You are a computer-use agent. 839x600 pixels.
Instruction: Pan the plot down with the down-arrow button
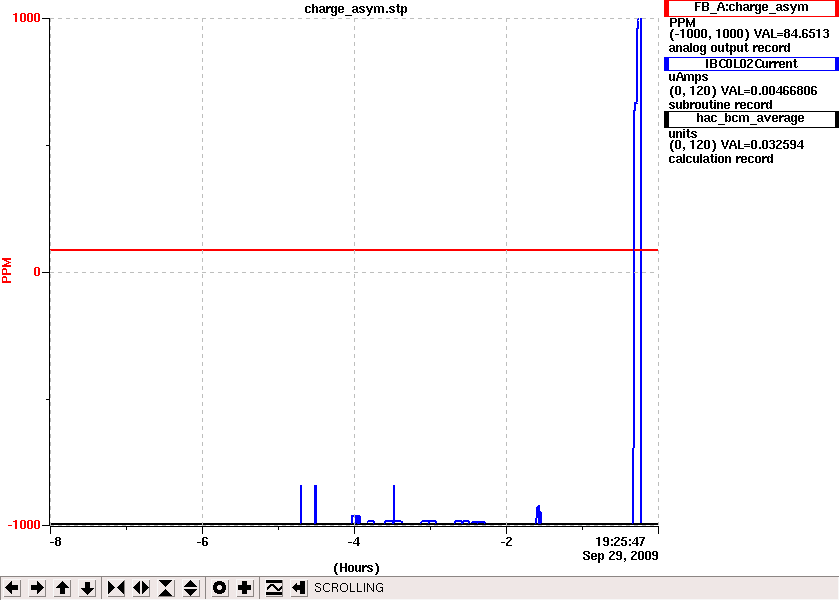click(x=87, y=588)
